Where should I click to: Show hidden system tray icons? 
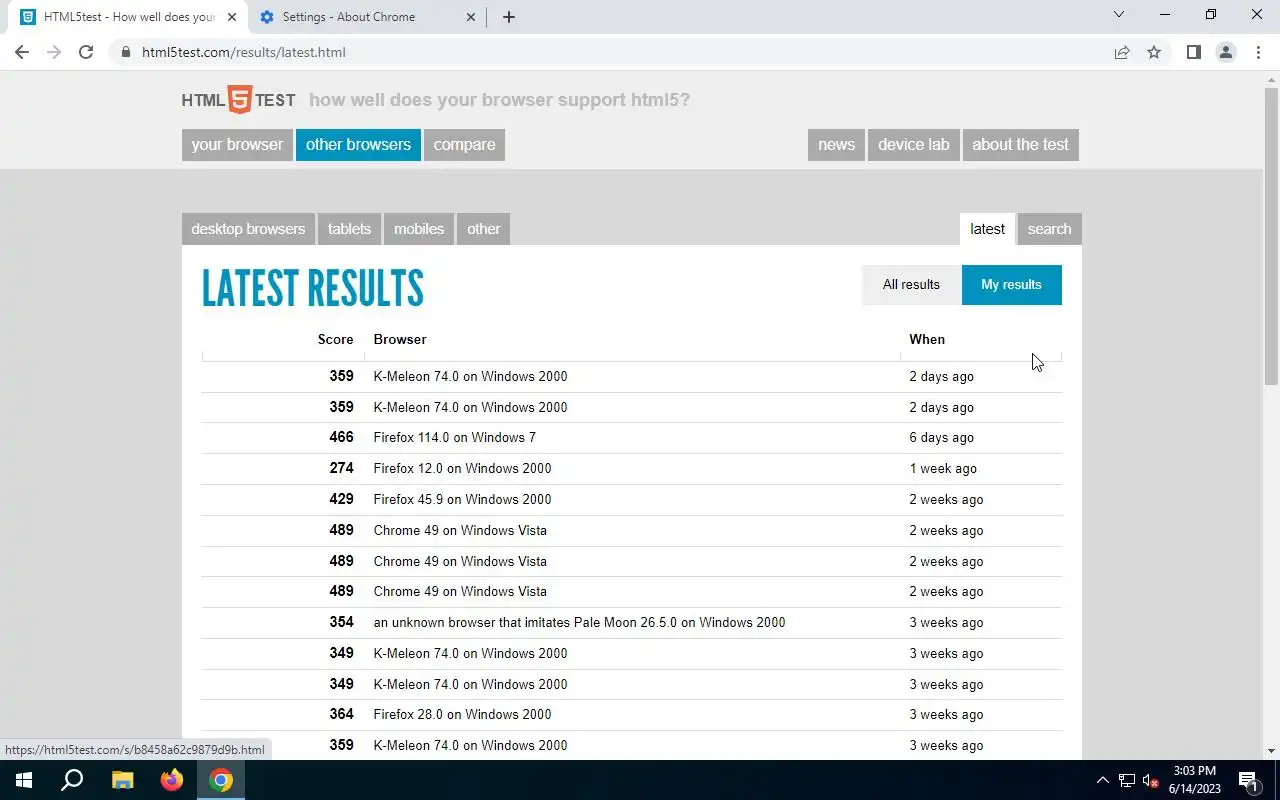[x=1103, y=780]
